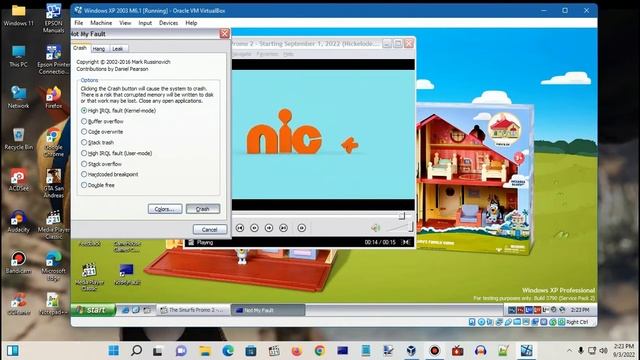The image size is (640, 360).
Task: Select the Stack trash option
Action: coord(98,142)
